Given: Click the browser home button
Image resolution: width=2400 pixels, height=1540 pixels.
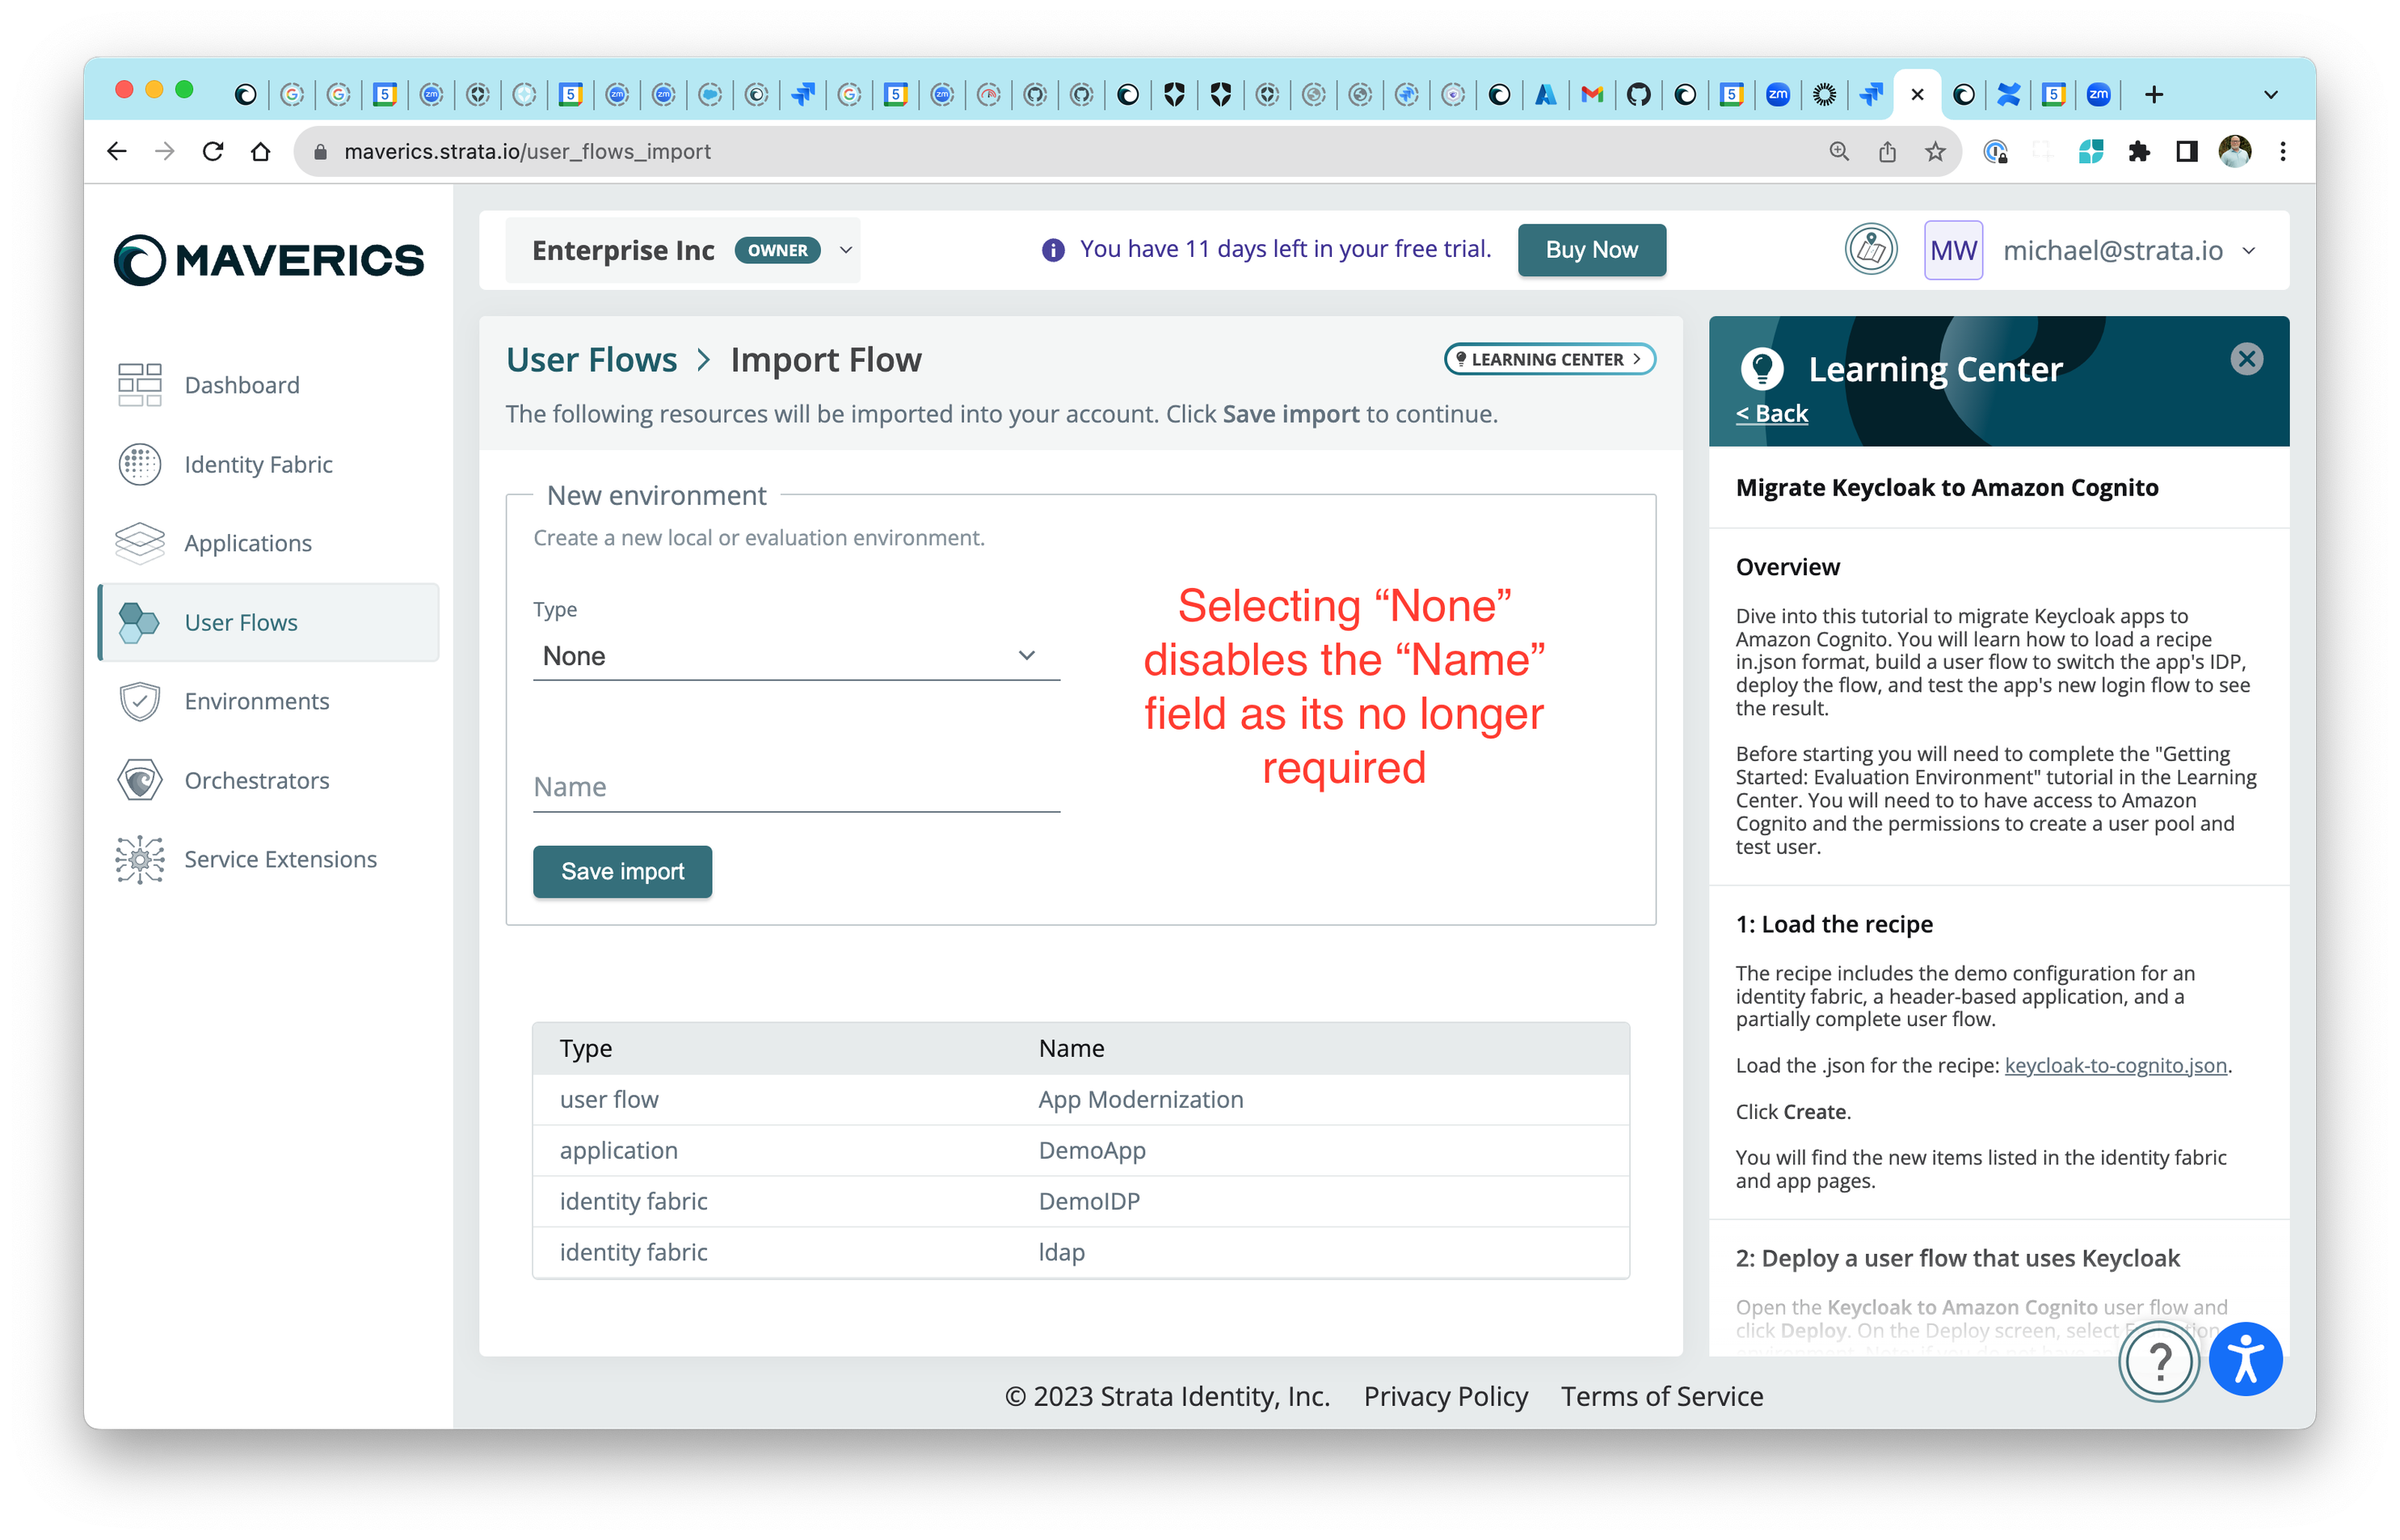Looking at the screenshot, I should point(261,151).
